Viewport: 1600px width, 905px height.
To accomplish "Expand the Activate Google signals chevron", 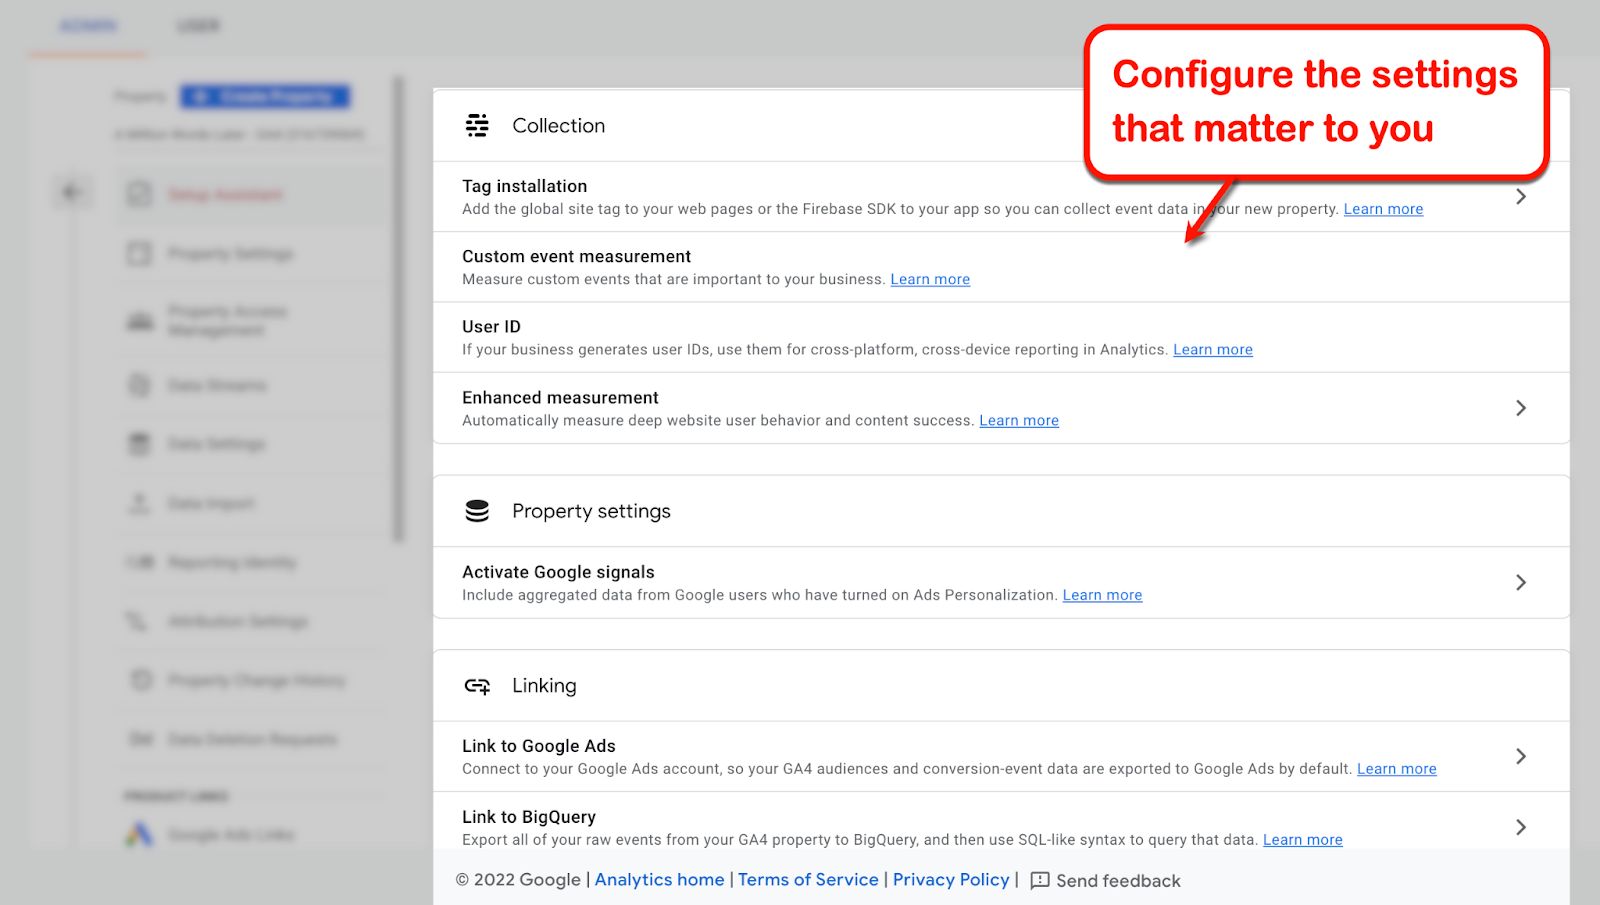I will (x=1521, y=582).
